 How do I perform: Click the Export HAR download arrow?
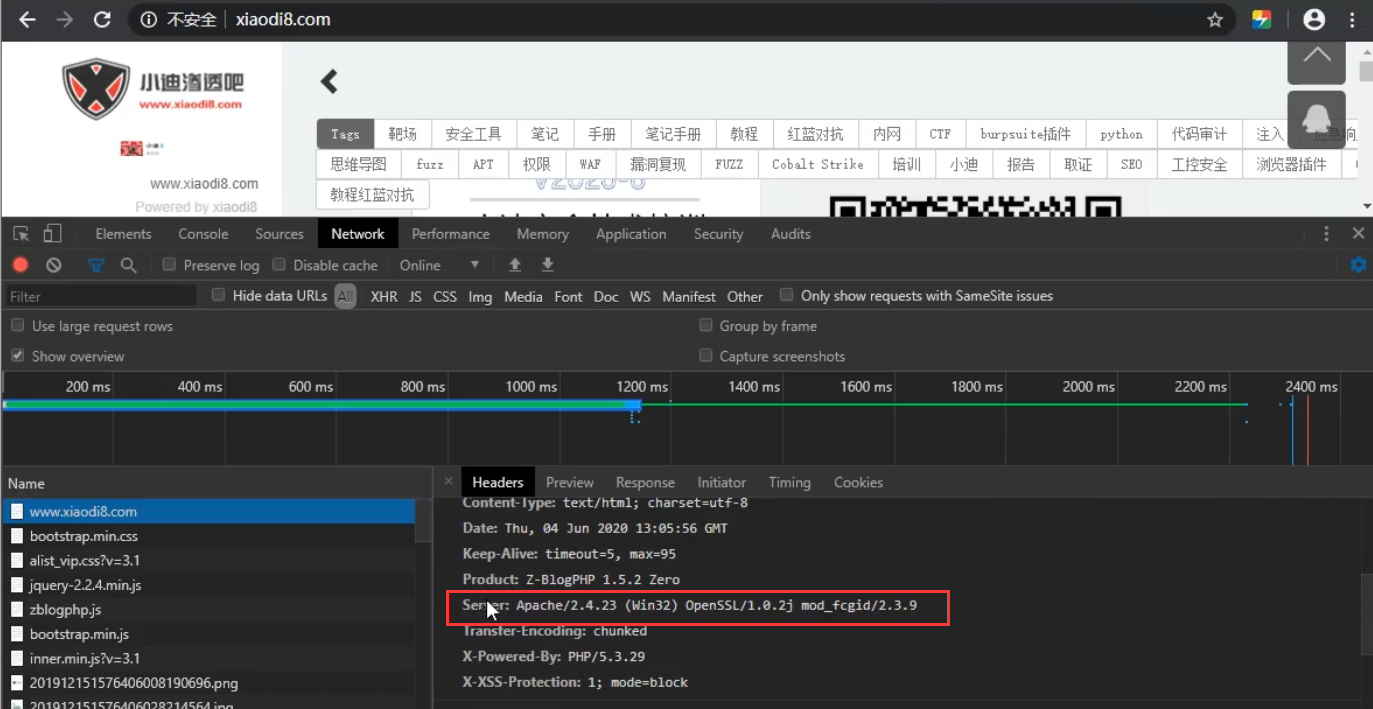click(x=547, y=265)
